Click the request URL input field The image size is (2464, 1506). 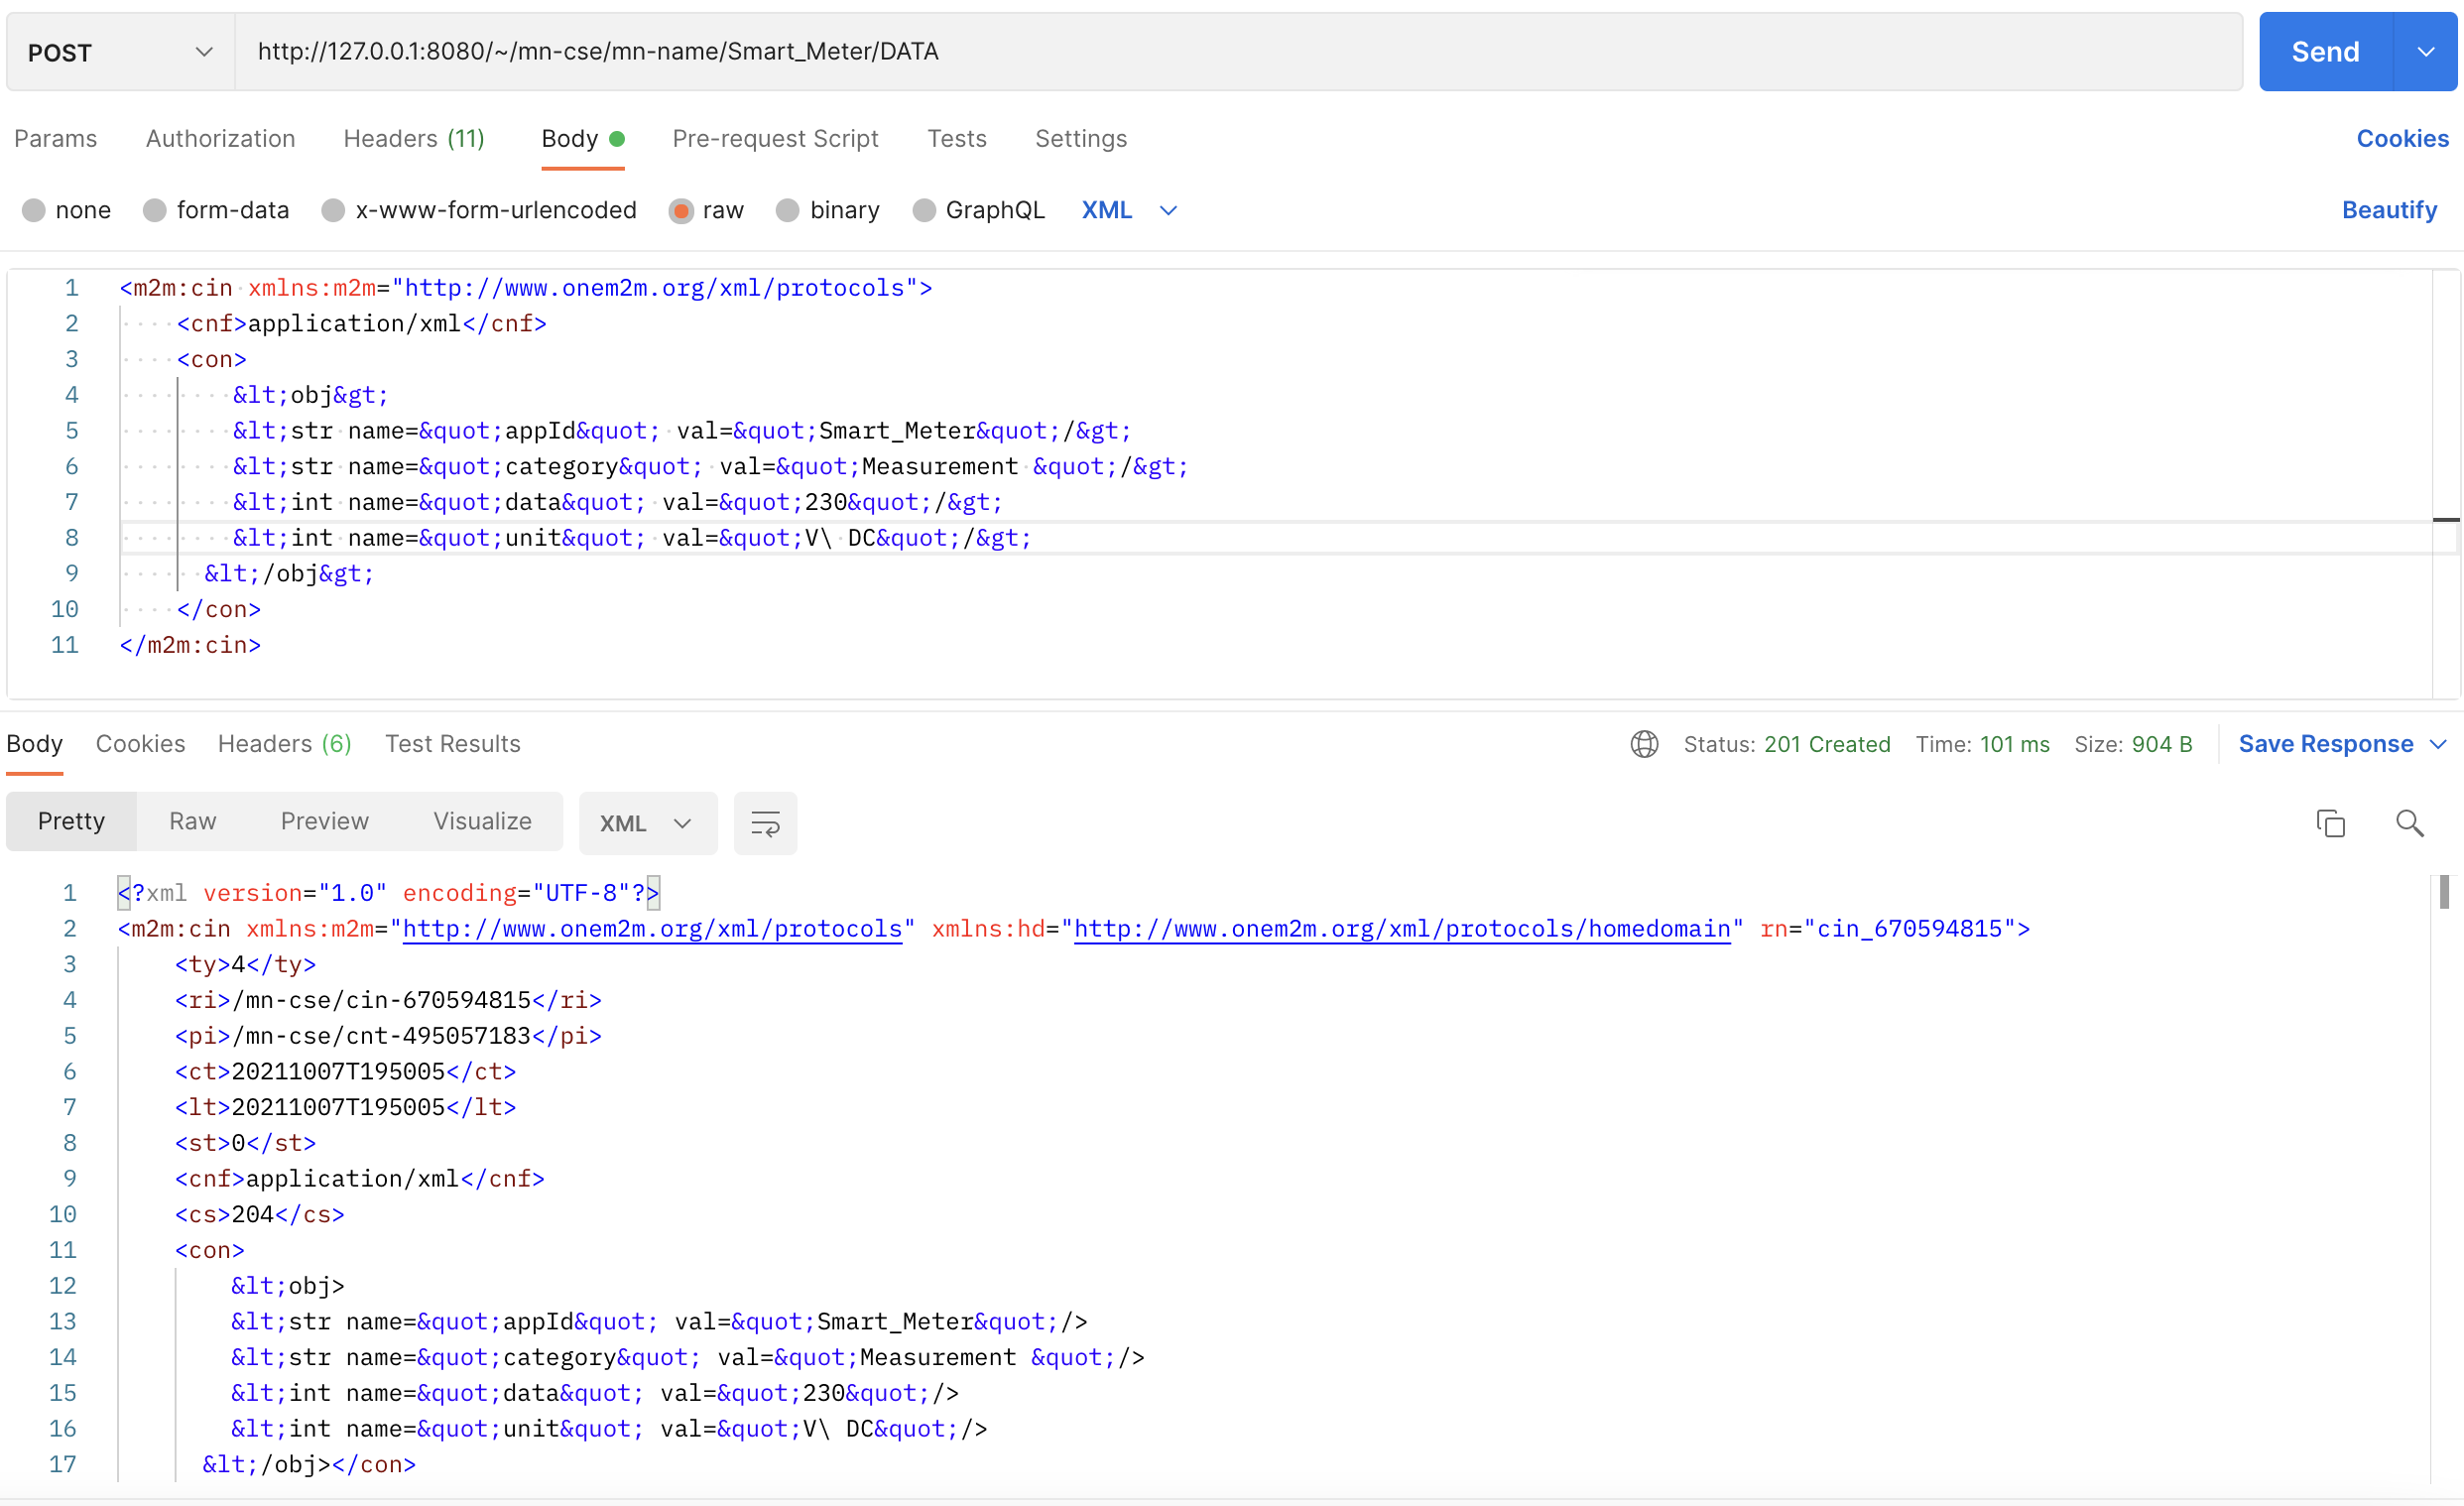[x=1238, y=52]
